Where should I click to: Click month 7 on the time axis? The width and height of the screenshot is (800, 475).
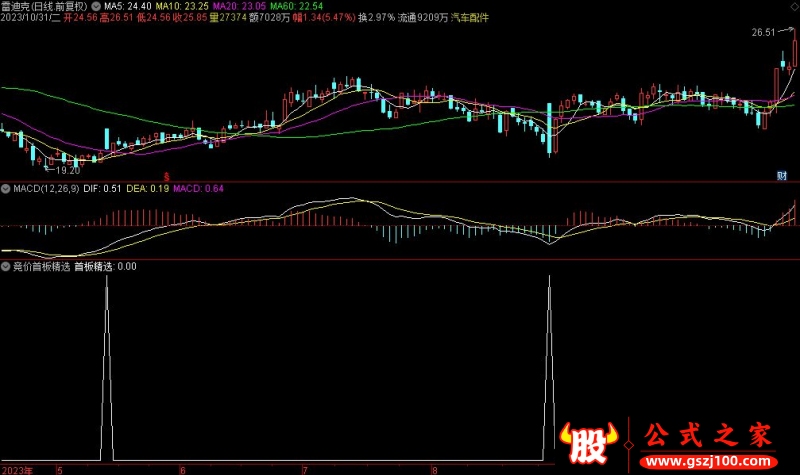(305, 470)
